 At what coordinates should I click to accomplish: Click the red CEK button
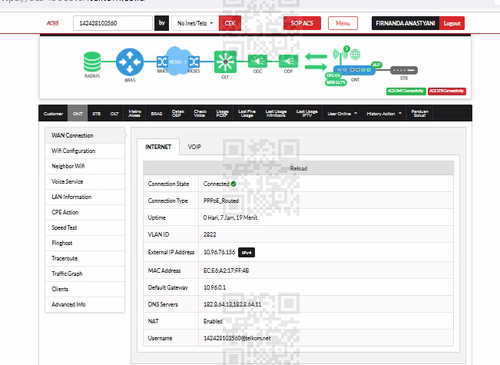click(x=230, y=23)
